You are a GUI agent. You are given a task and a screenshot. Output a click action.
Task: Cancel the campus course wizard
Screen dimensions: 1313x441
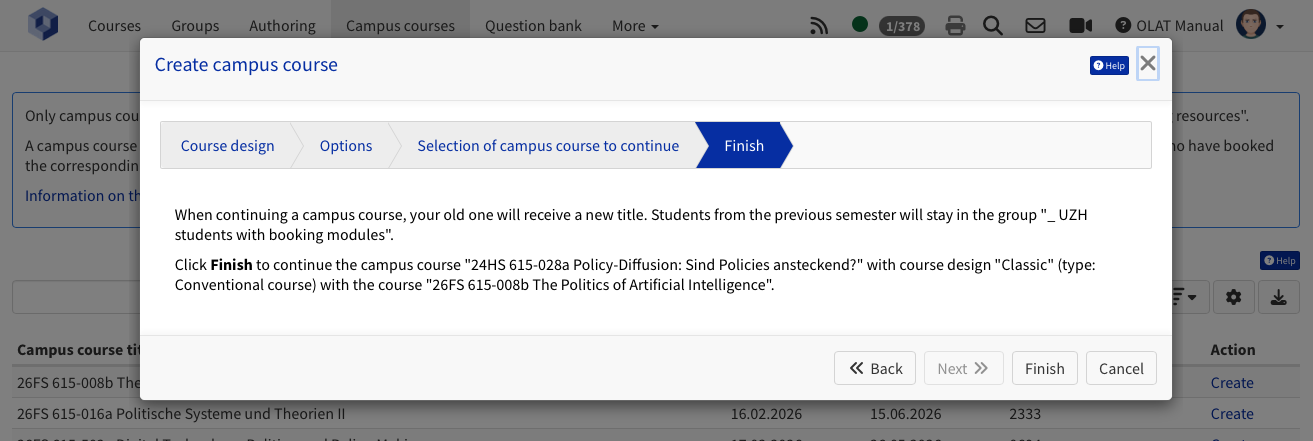click(x=1121, y=368)
